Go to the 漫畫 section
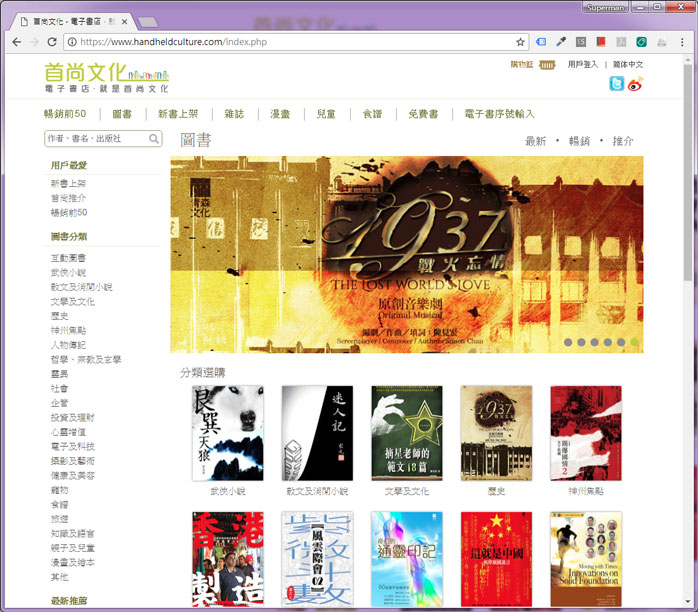Screen dimensions: 698x612 pyautogui.click(x=280, y=114)
